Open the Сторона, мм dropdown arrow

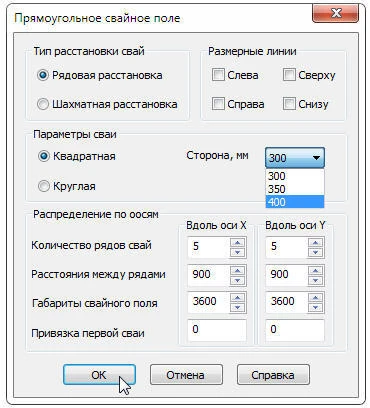coord(316,158)
